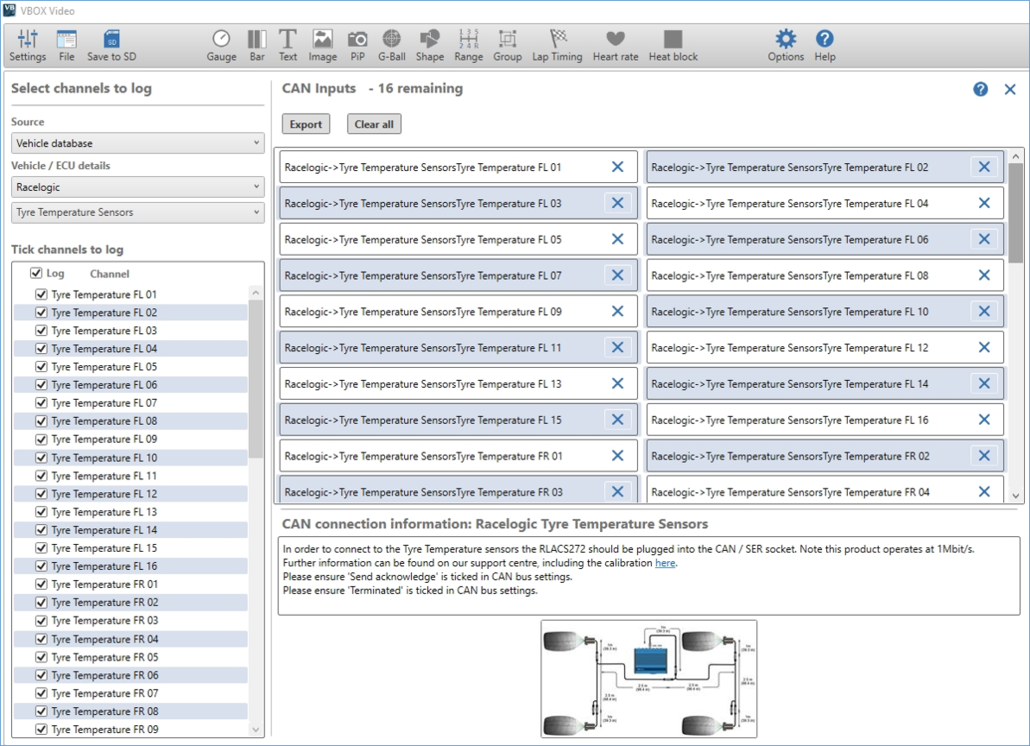The image size is (1030, 746).
Task: Click the Save to SD icon
Action: point(112,45)
